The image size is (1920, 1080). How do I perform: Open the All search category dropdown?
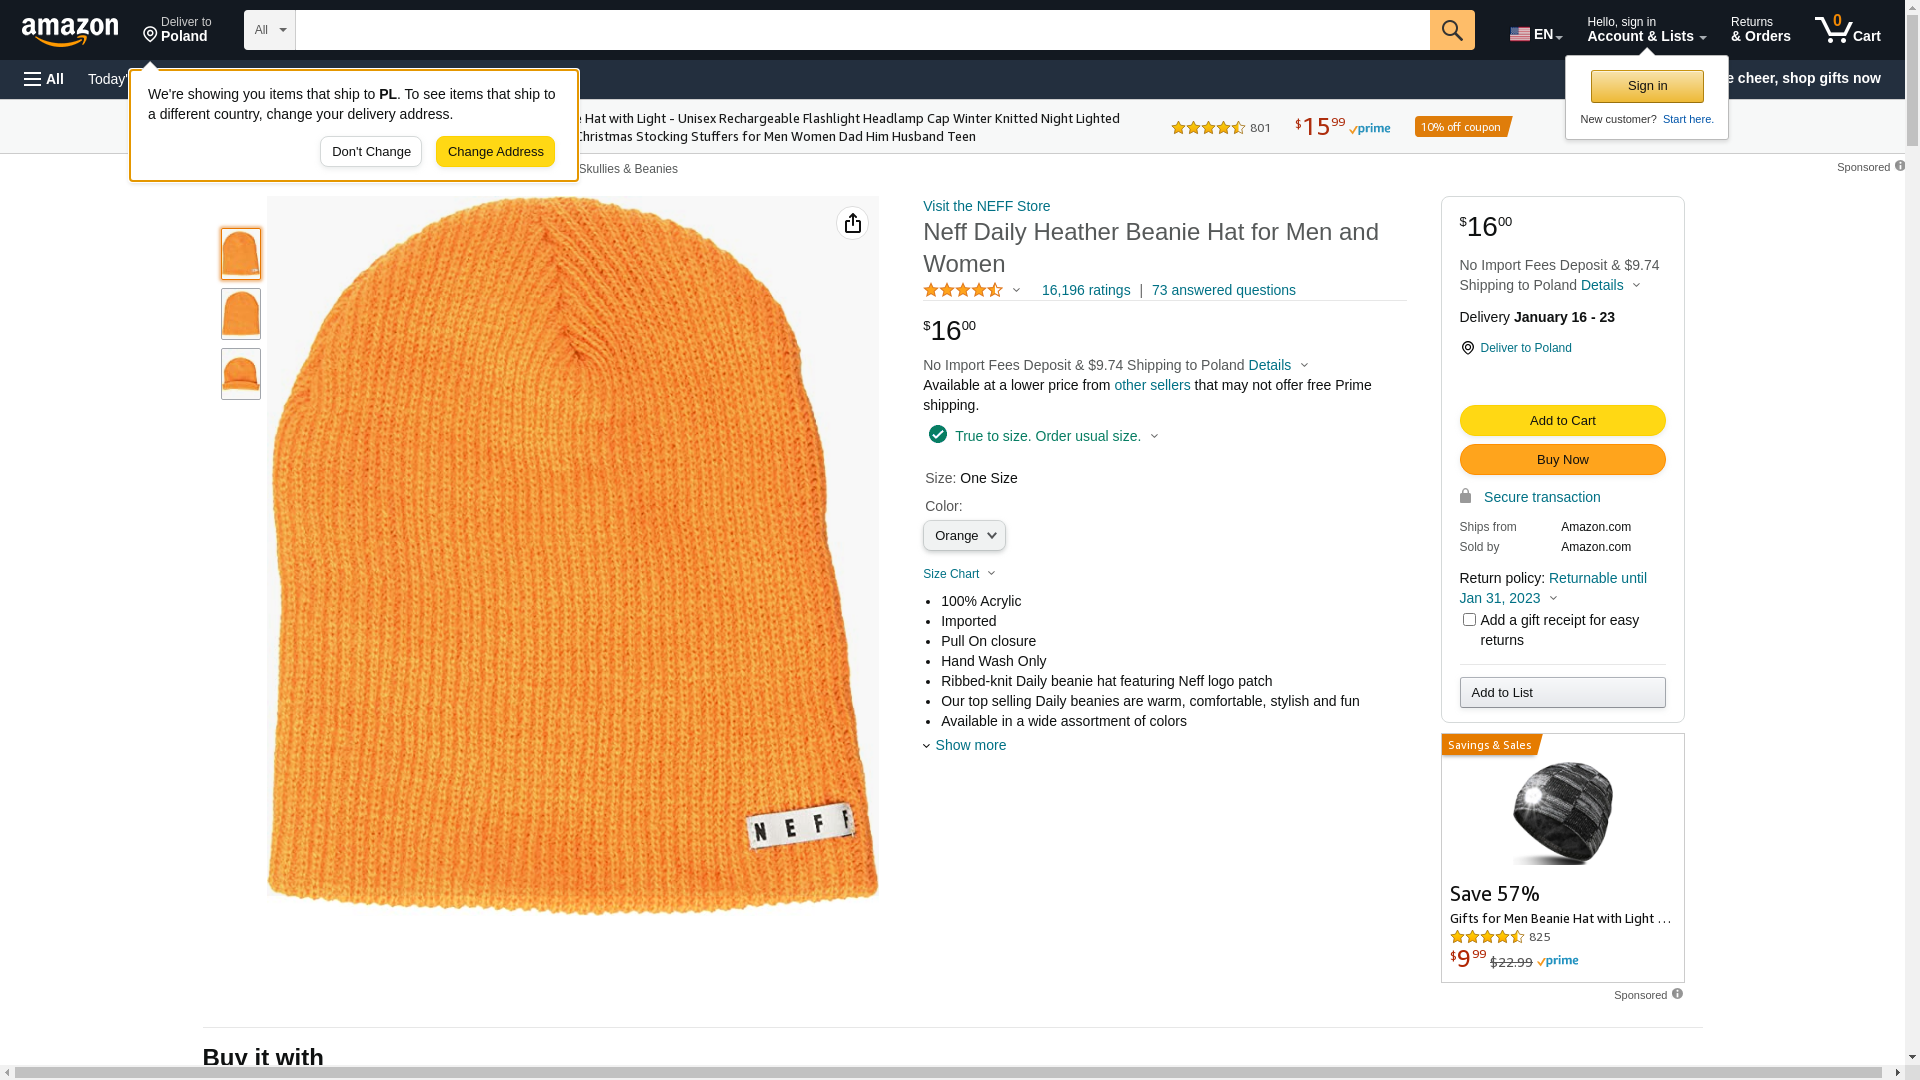click(269, 30)
